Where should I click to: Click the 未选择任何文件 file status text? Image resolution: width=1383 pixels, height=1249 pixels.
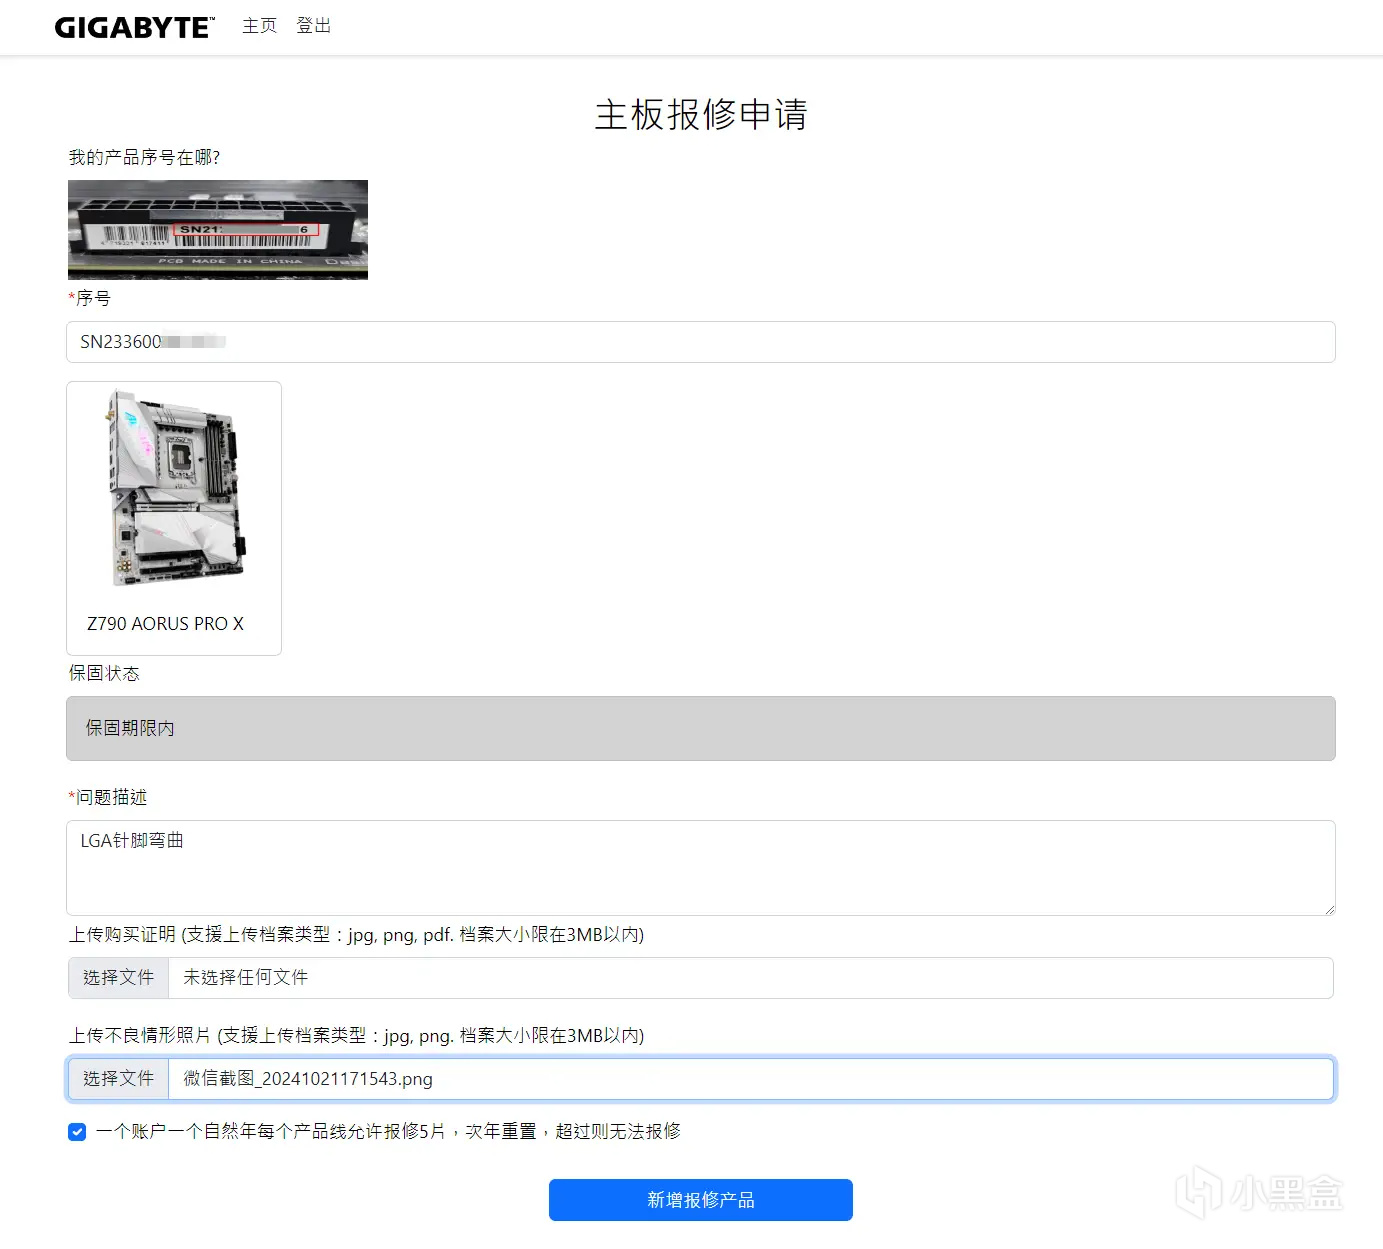(x=245, y=978)
